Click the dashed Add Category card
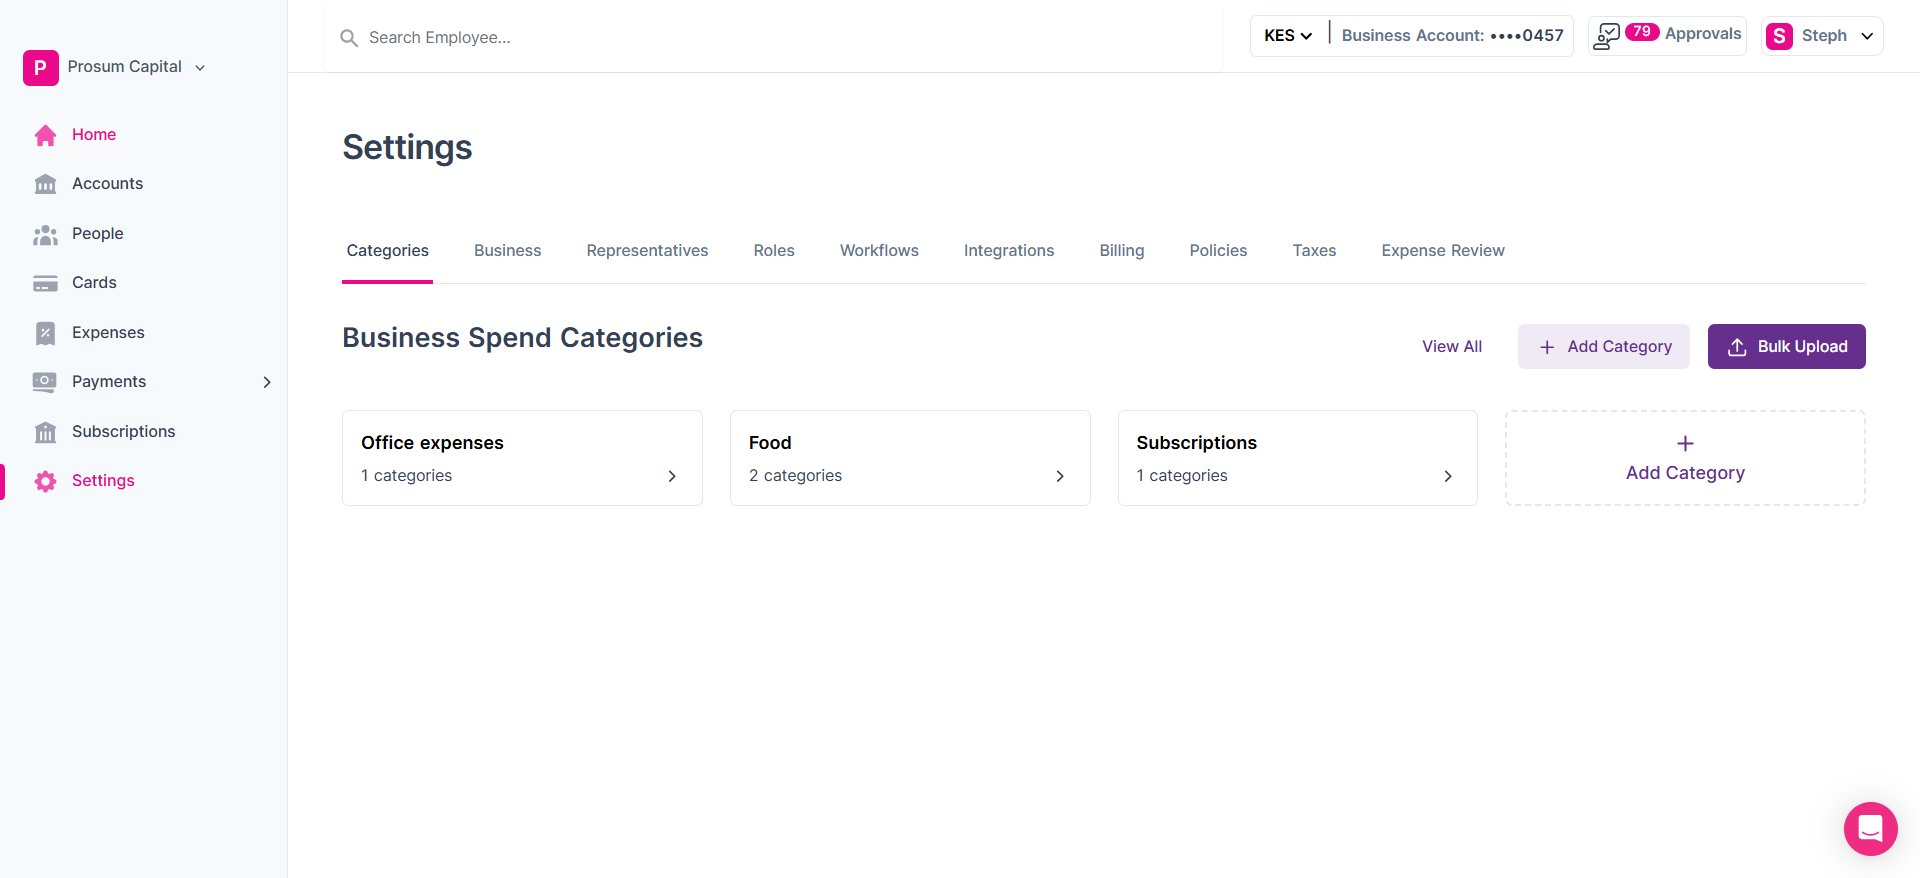 click(x=1684, y=458)
